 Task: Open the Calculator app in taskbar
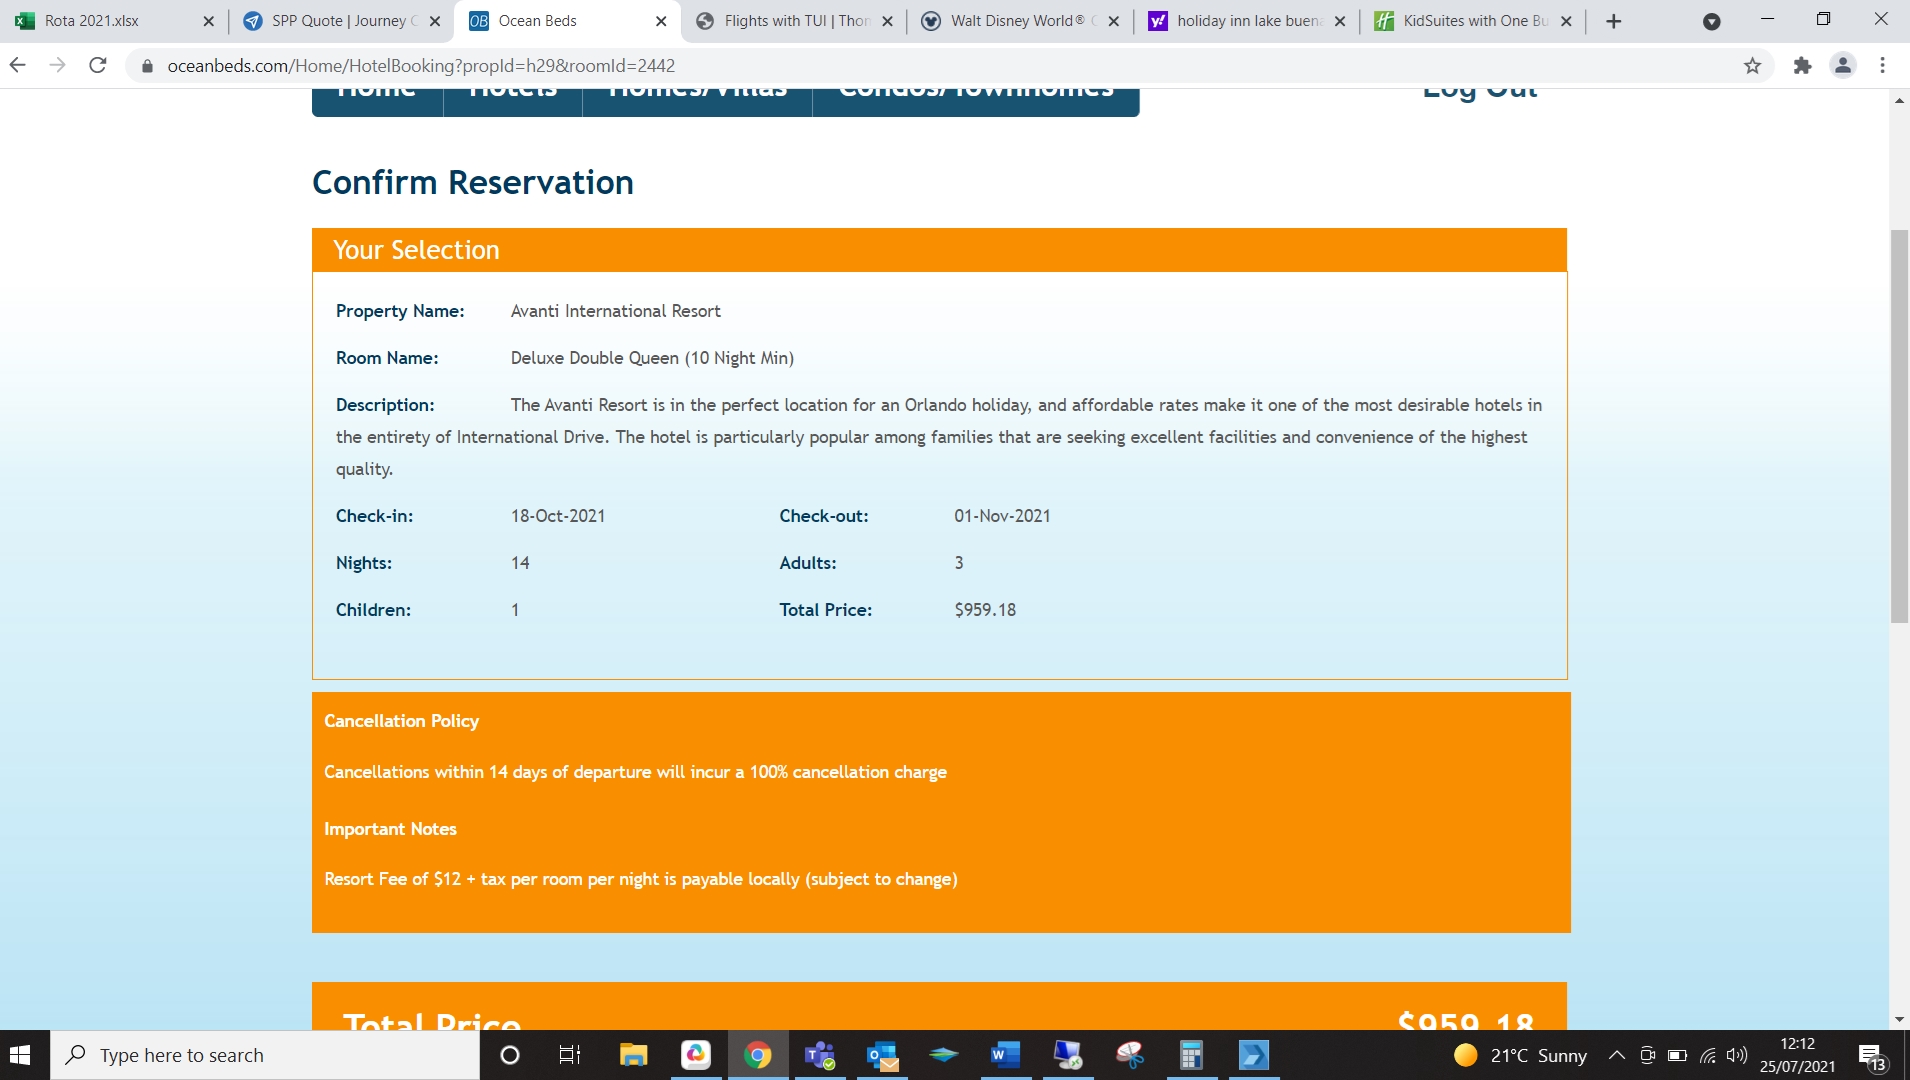pyautogui.click(x=1190, y=1055)
